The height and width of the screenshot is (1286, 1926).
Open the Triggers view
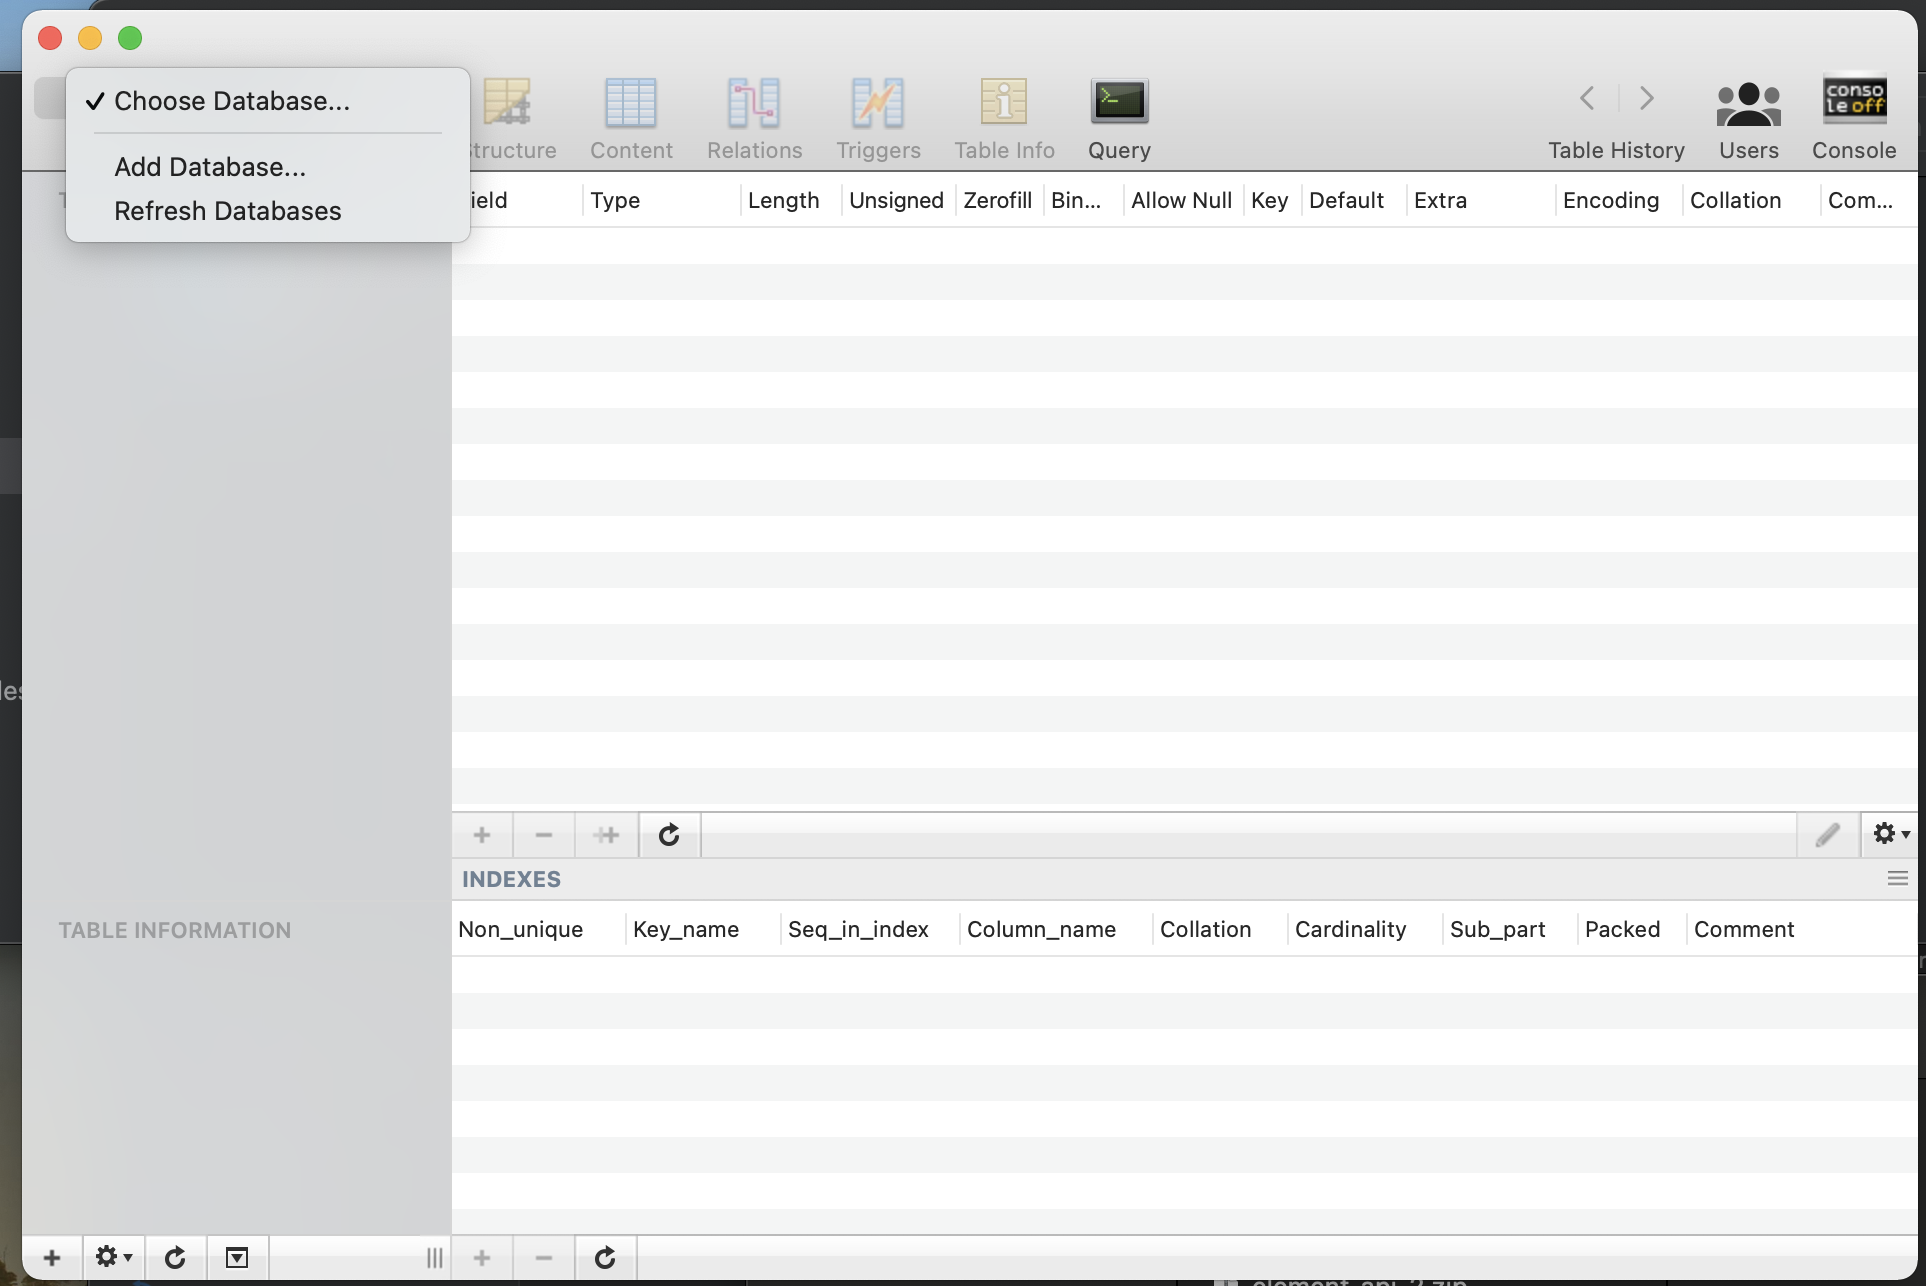pyautogui.click(x=878, y=118)
